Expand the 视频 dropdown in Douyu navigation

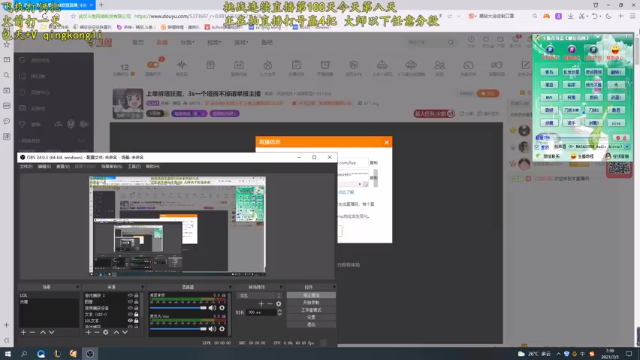(x=214, y=42)
